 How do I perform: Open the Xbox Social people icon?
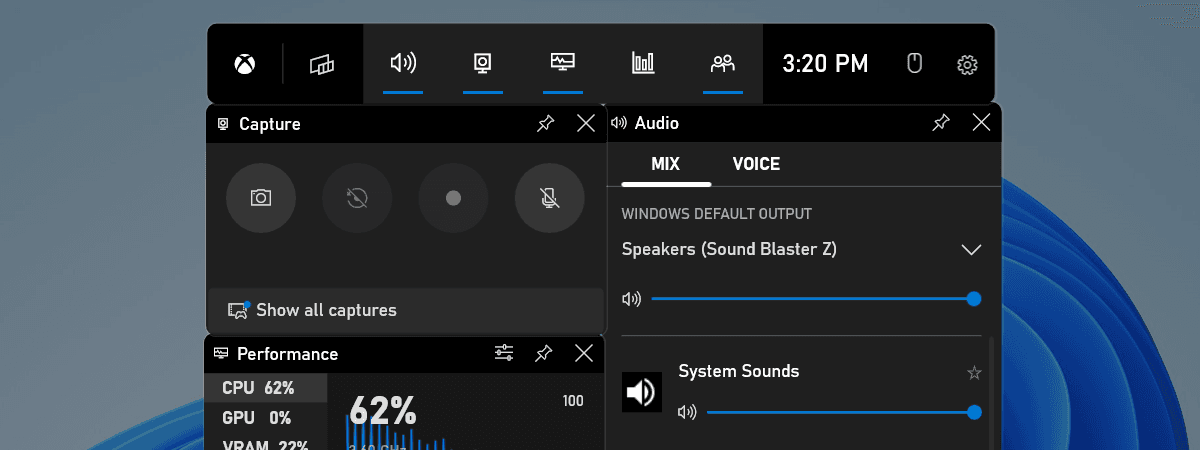(723, 64)
